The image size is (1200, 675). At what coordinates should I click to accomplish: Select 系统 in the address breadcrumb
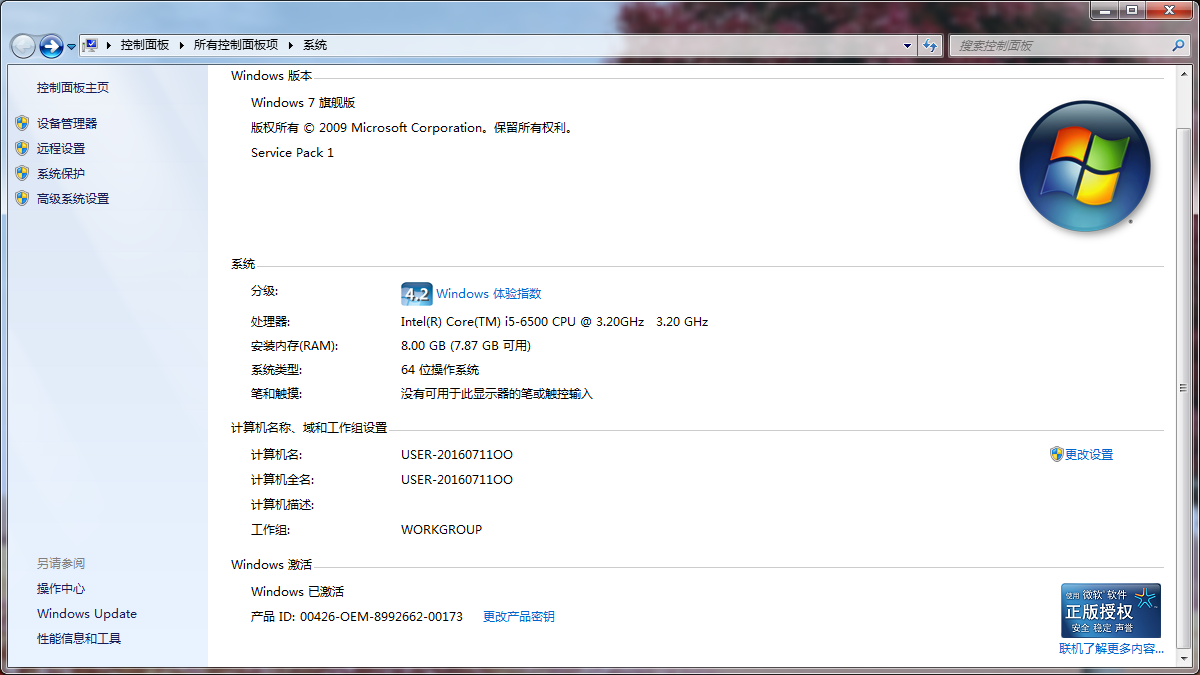(x=315, y=45)
